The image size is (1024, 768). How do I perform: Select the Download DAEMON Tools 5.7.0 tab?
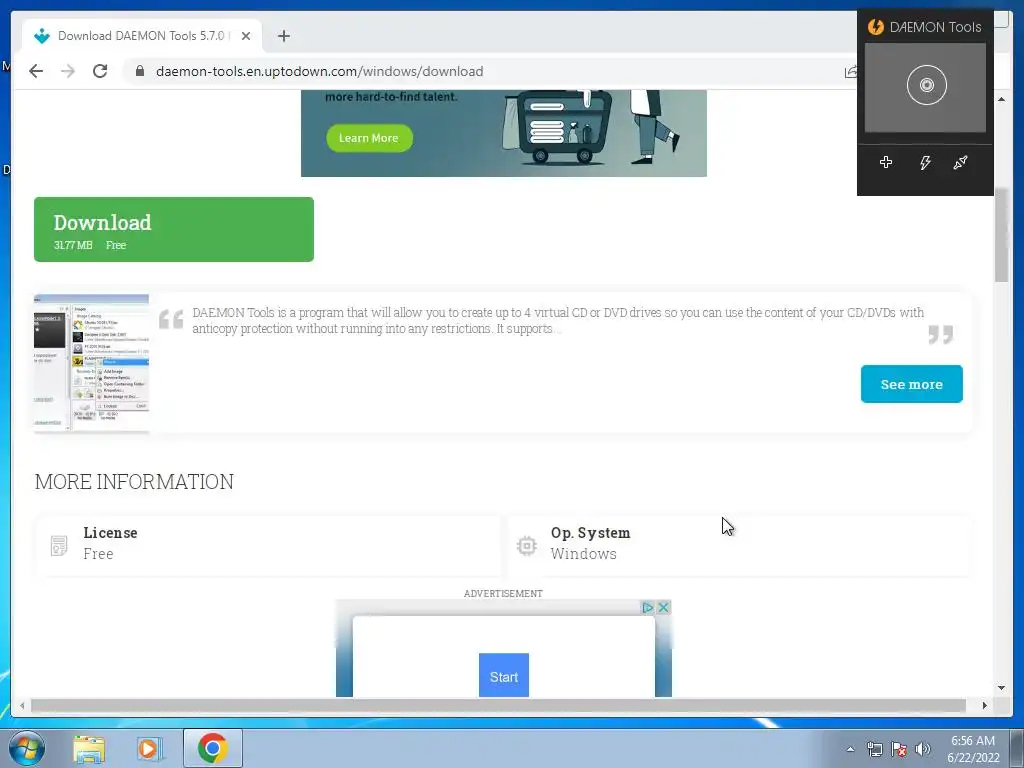pos(142,36)
